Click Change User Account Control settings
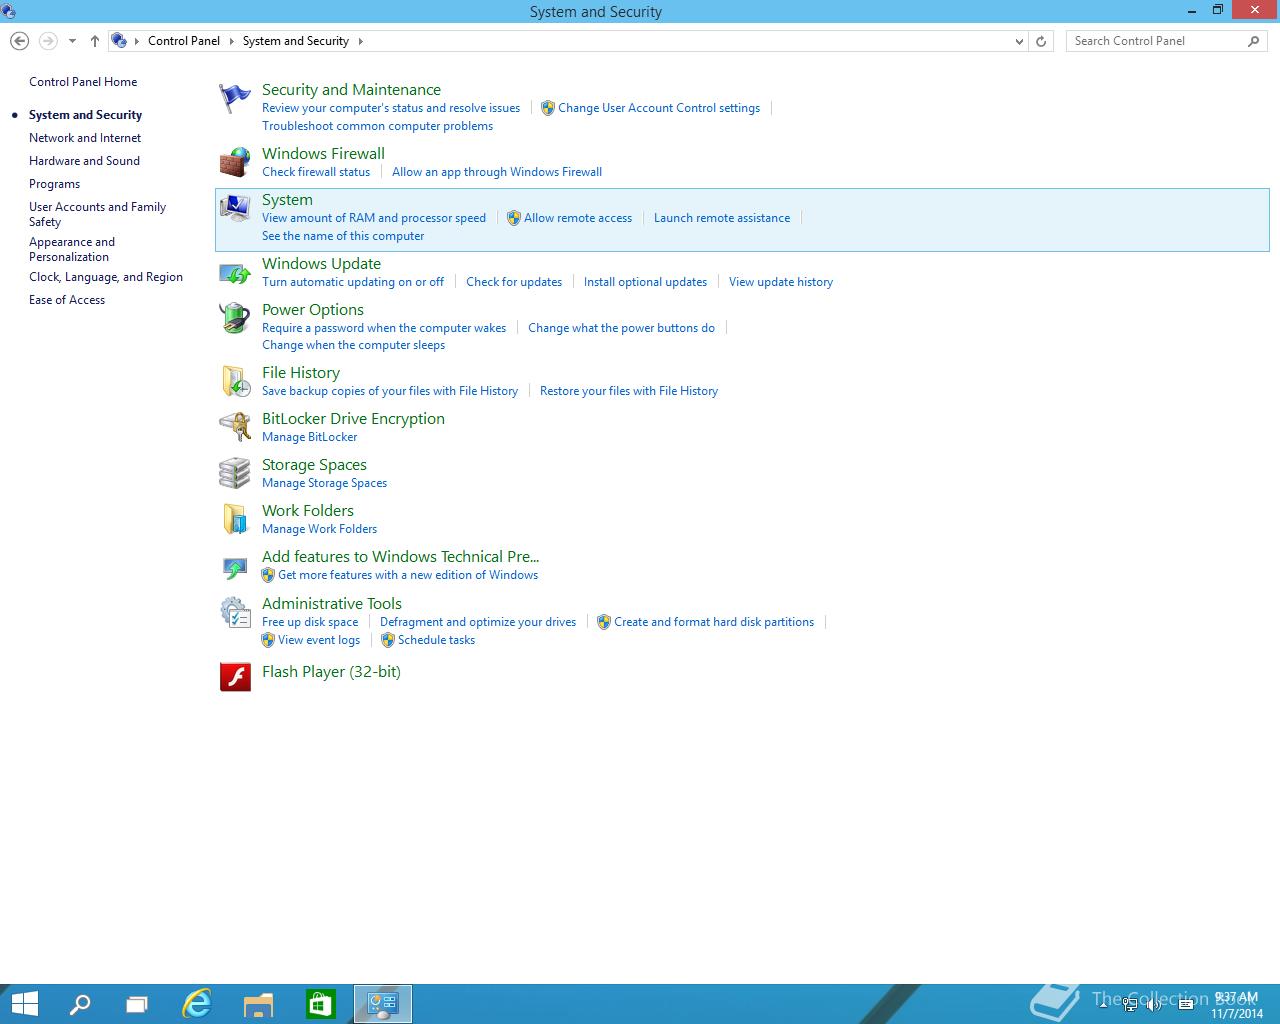The width and height of the screenshot is (1280, 1024). tap(659, 108)
